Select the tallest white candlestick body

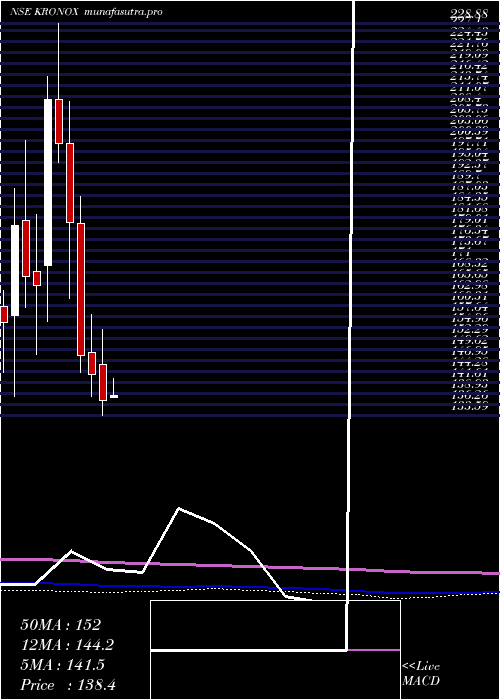(x=48, y=182)
